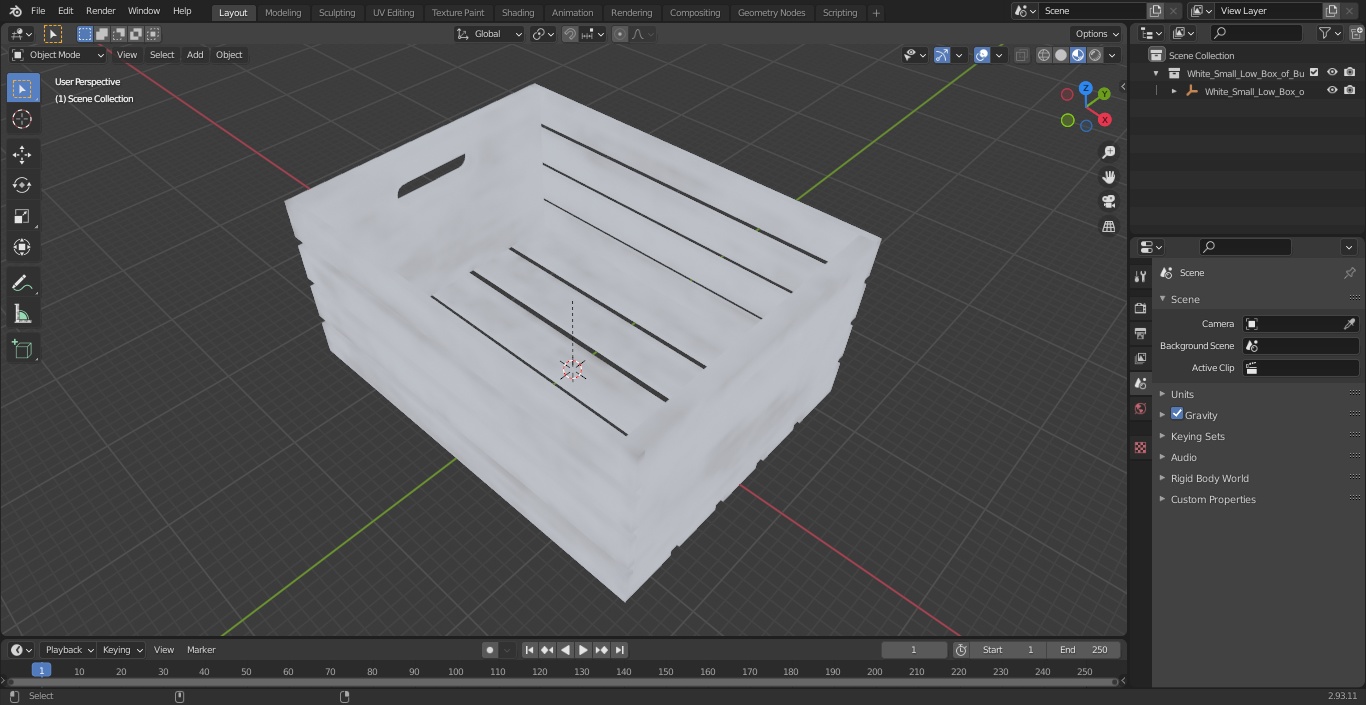The image size is (1366, 705).
Task: Select the Measure tool
Action: [x=22, y=315]
